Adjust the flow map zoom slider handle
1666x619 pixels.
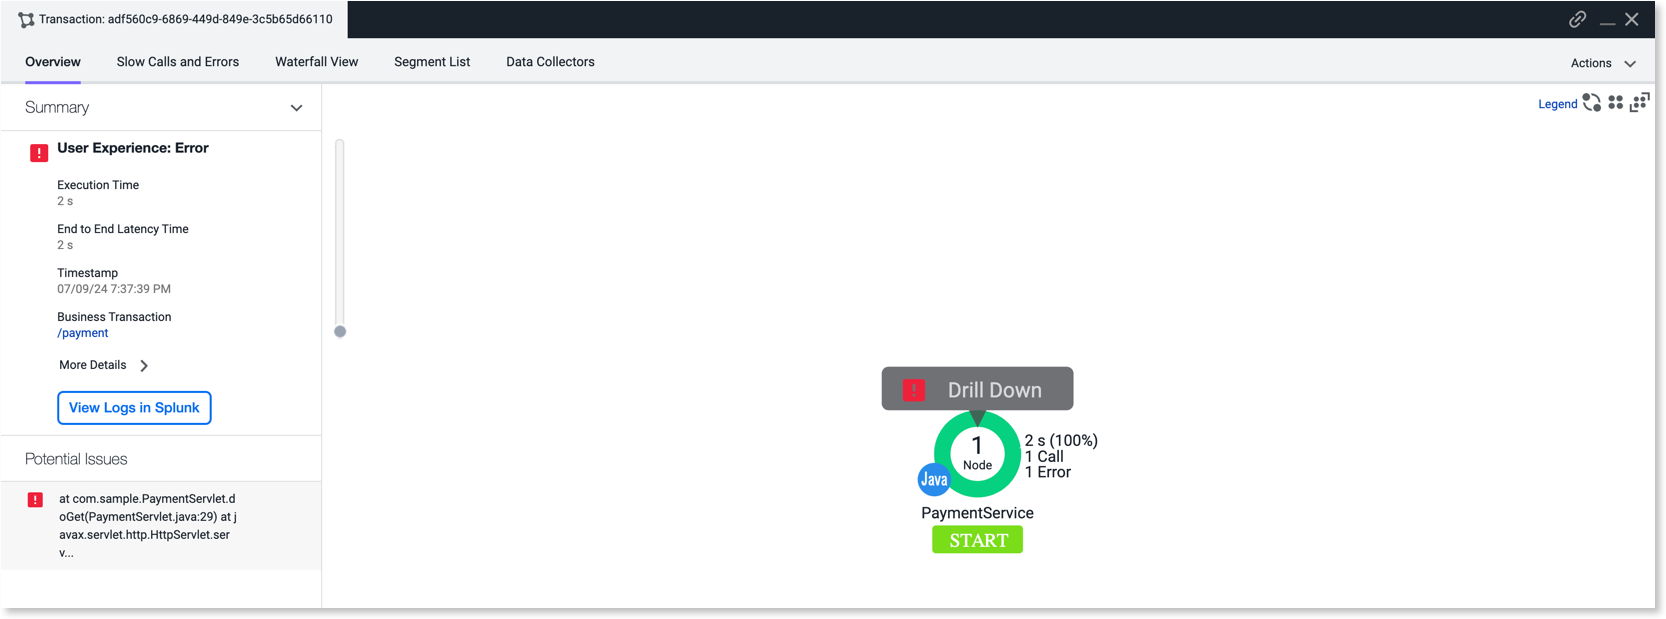pos(340,331)
